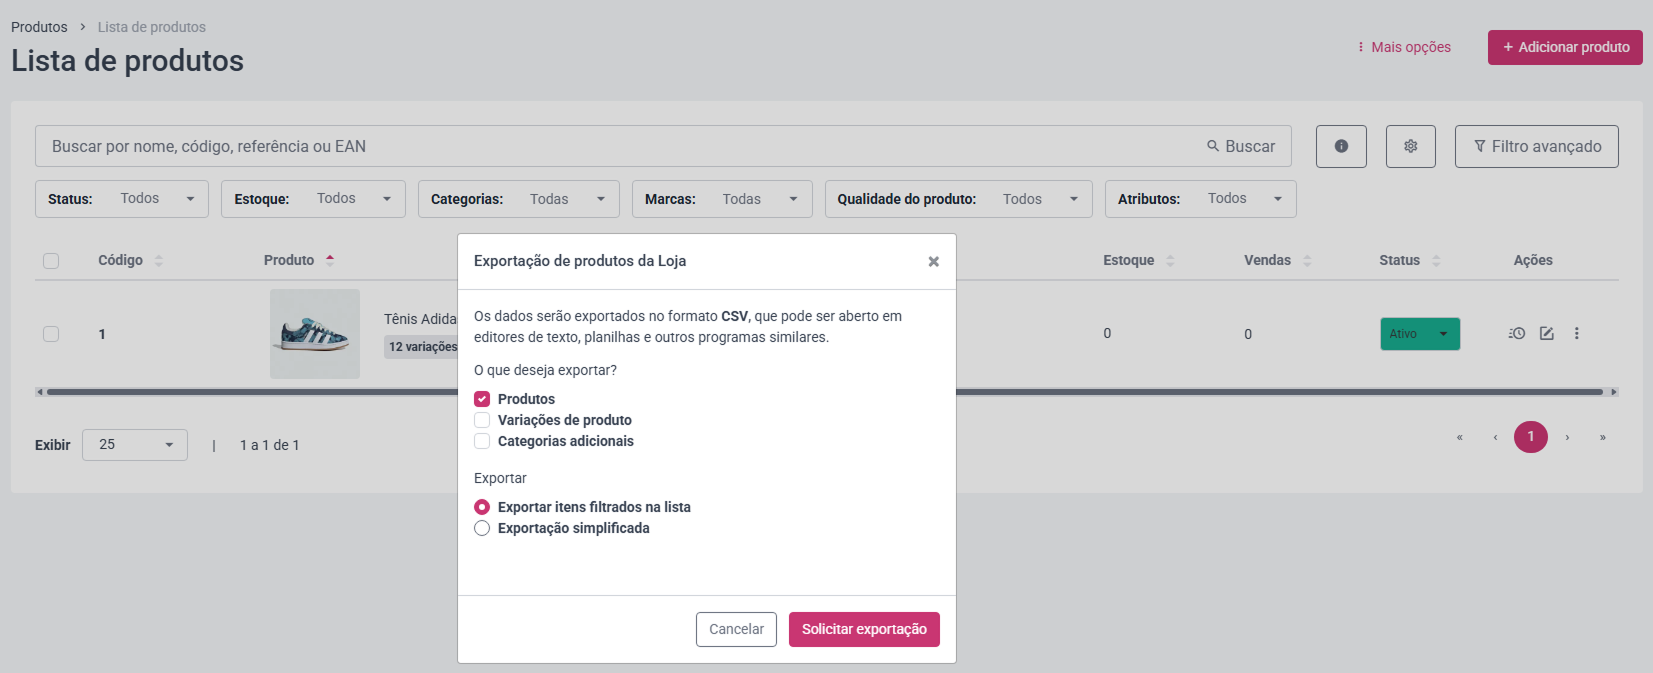Sort by Produto column arrow
This screenshot has width=1653, height=673.
(330, 260)
